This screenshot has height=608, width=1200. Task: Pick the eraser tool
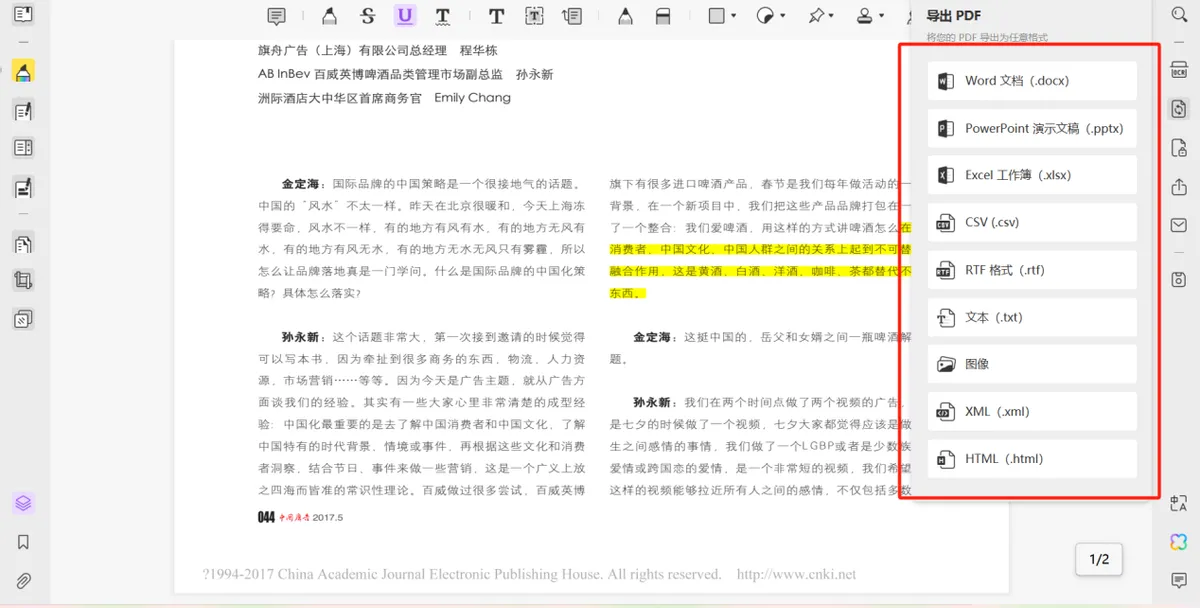(662, 16)
